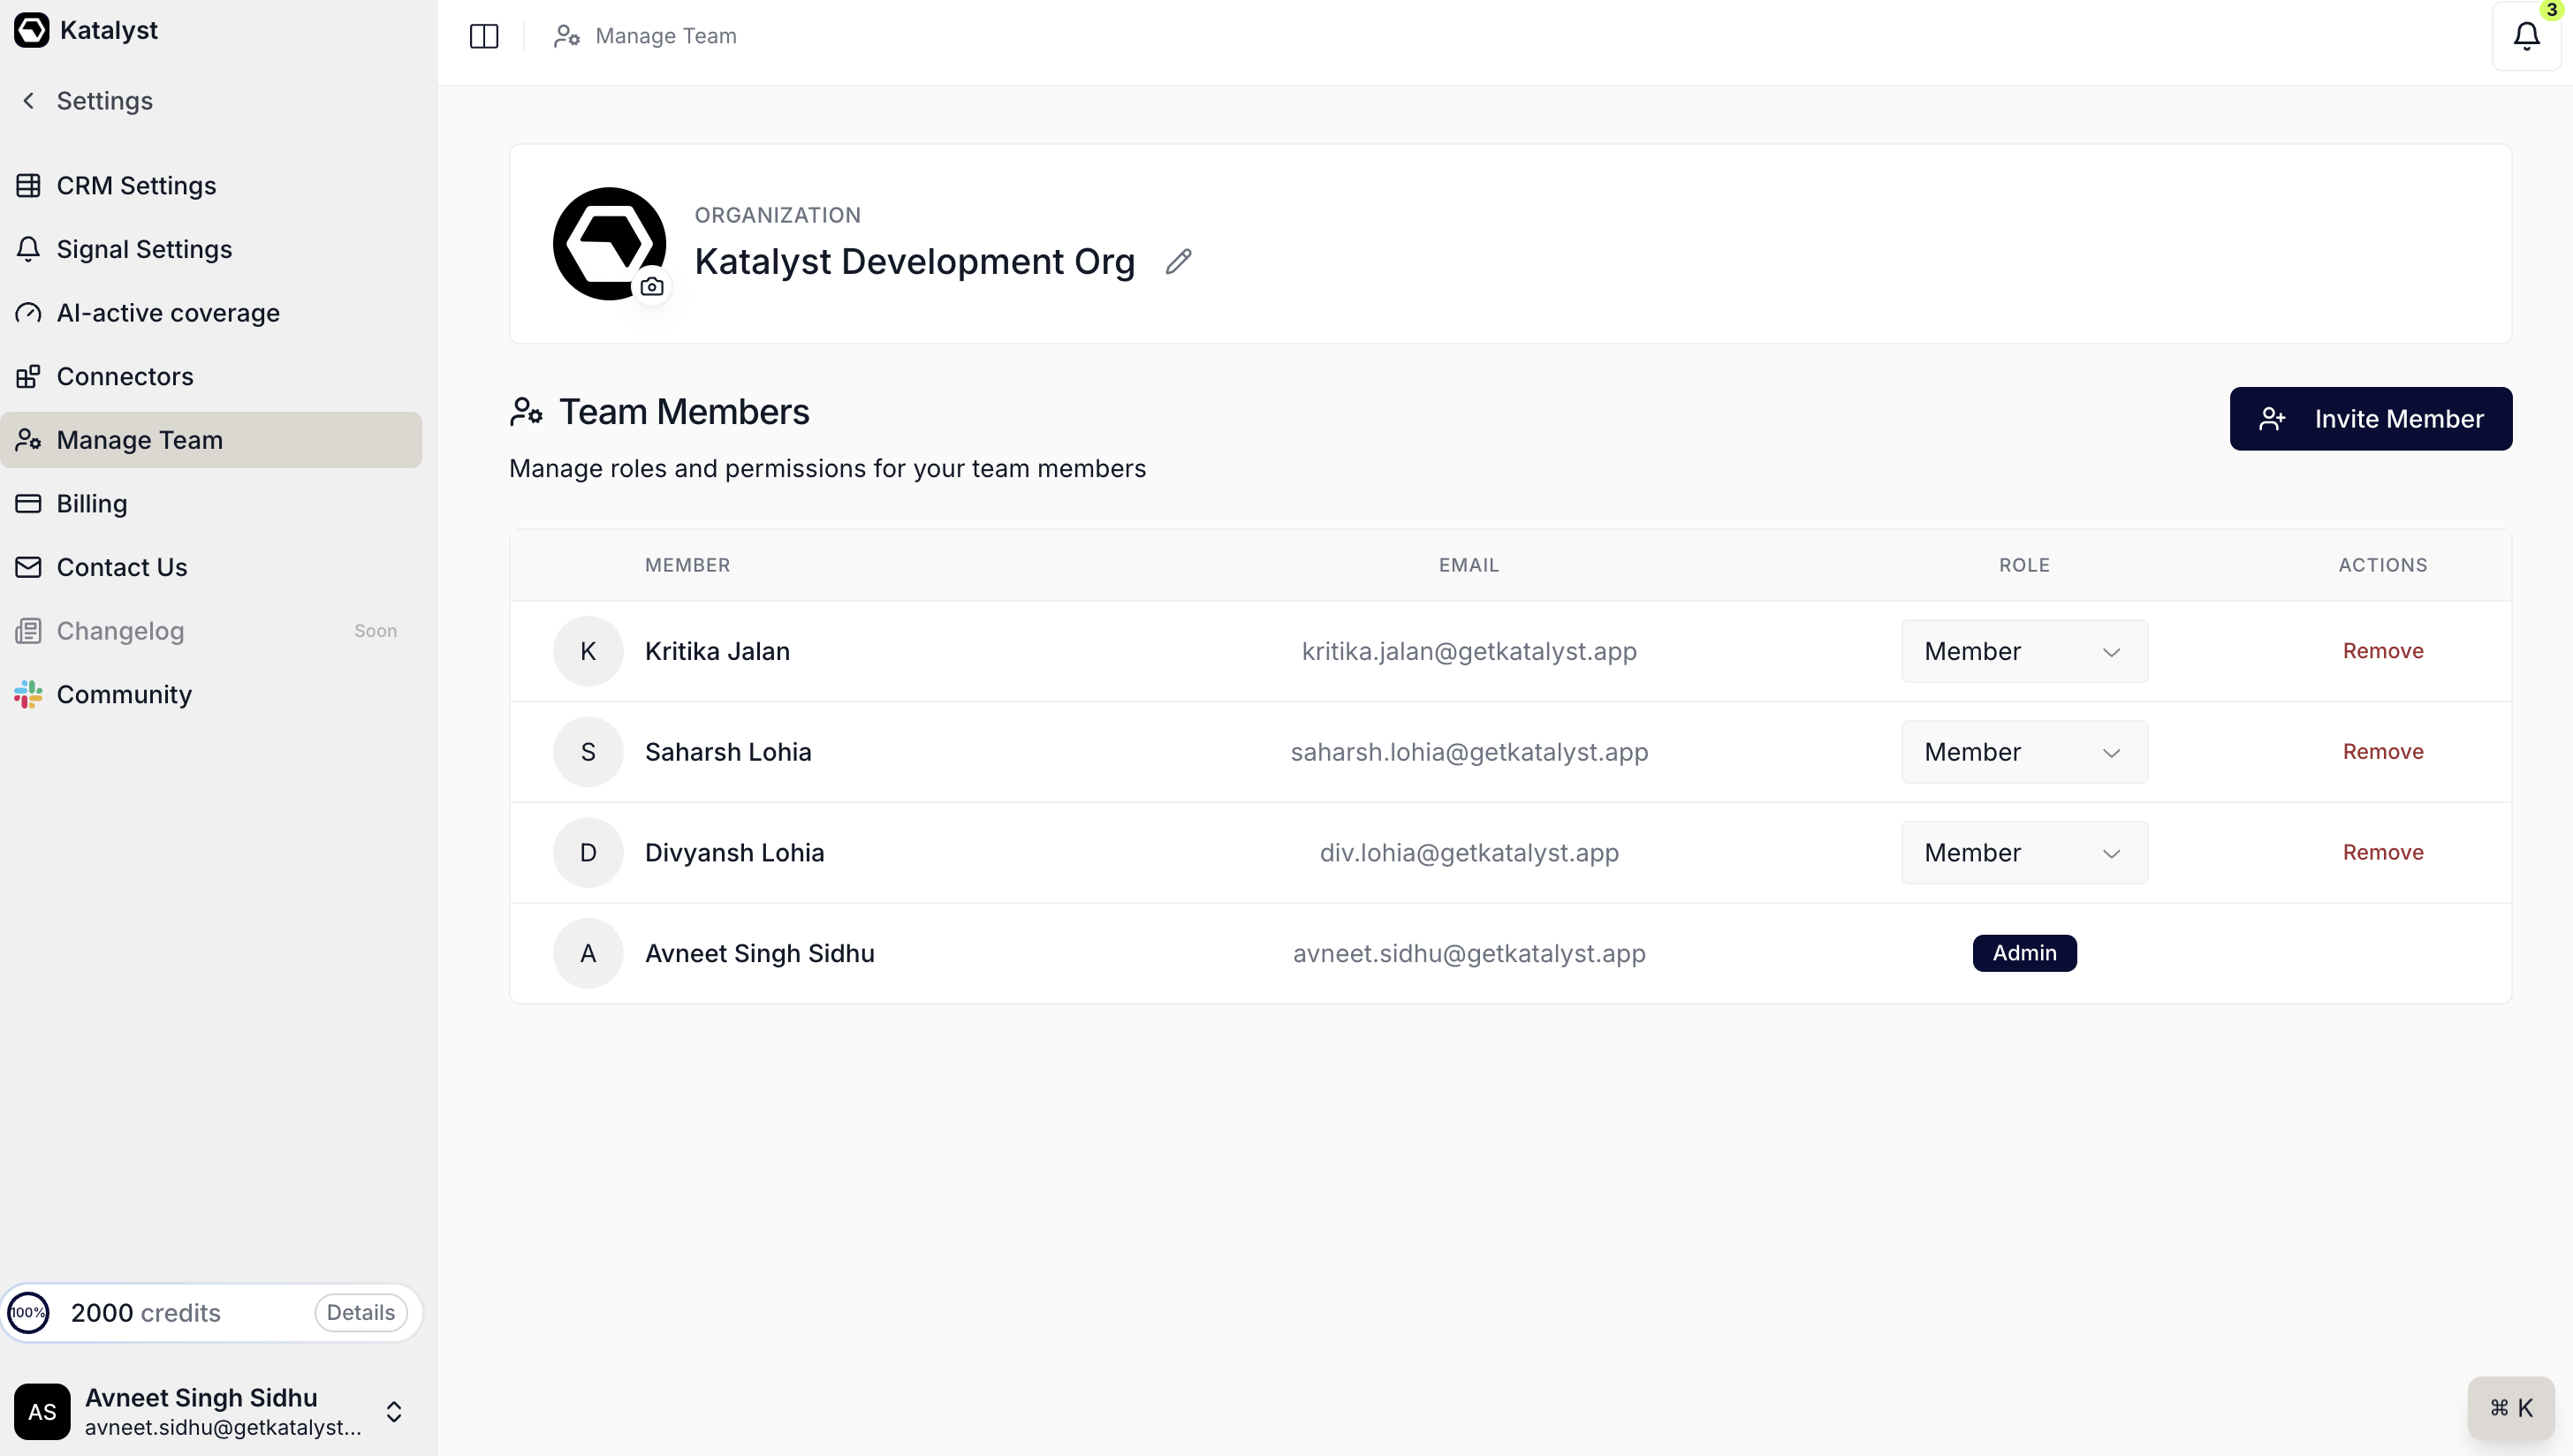Remove Saharsh Lohia from team
This screenshot has height=1456, width=2573.
click(x=2383, y=752)
